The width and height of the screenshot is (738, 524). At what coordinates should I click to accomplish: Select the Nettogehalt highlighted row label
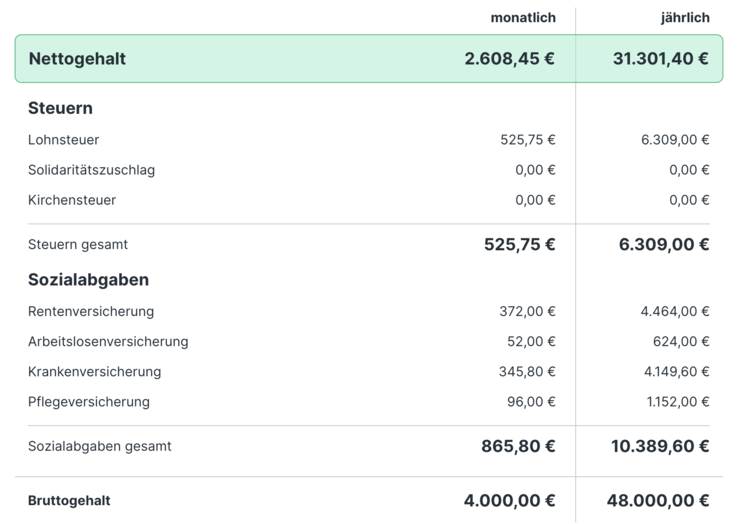point(77,59)
